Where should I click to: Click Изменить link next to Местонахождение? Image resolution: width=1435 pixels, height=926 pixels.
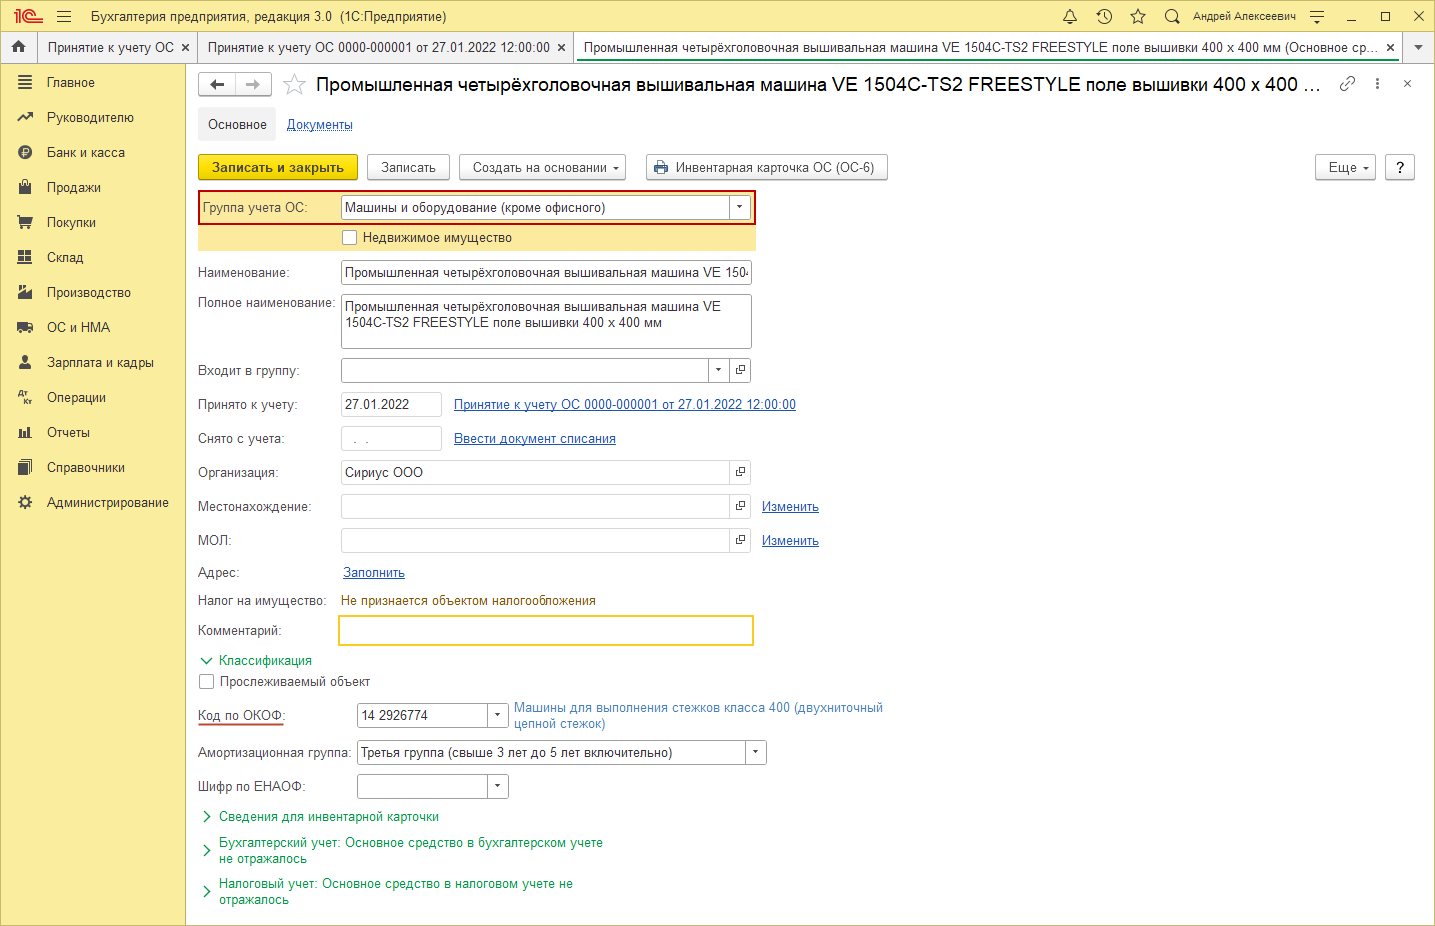pos(790,506)
